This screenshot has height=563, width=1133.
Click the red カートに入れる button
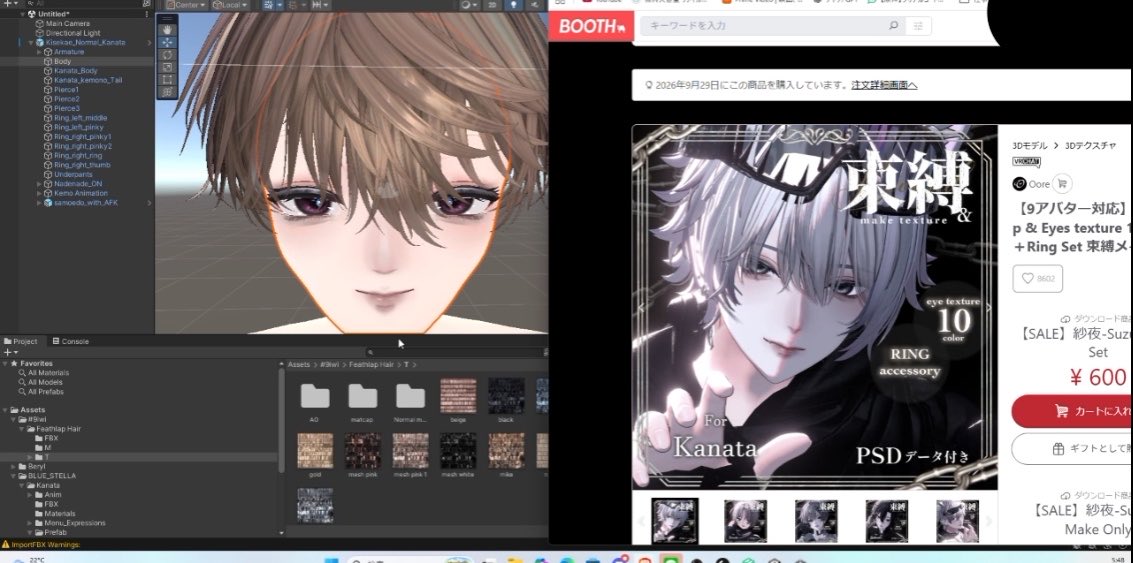1072,411
